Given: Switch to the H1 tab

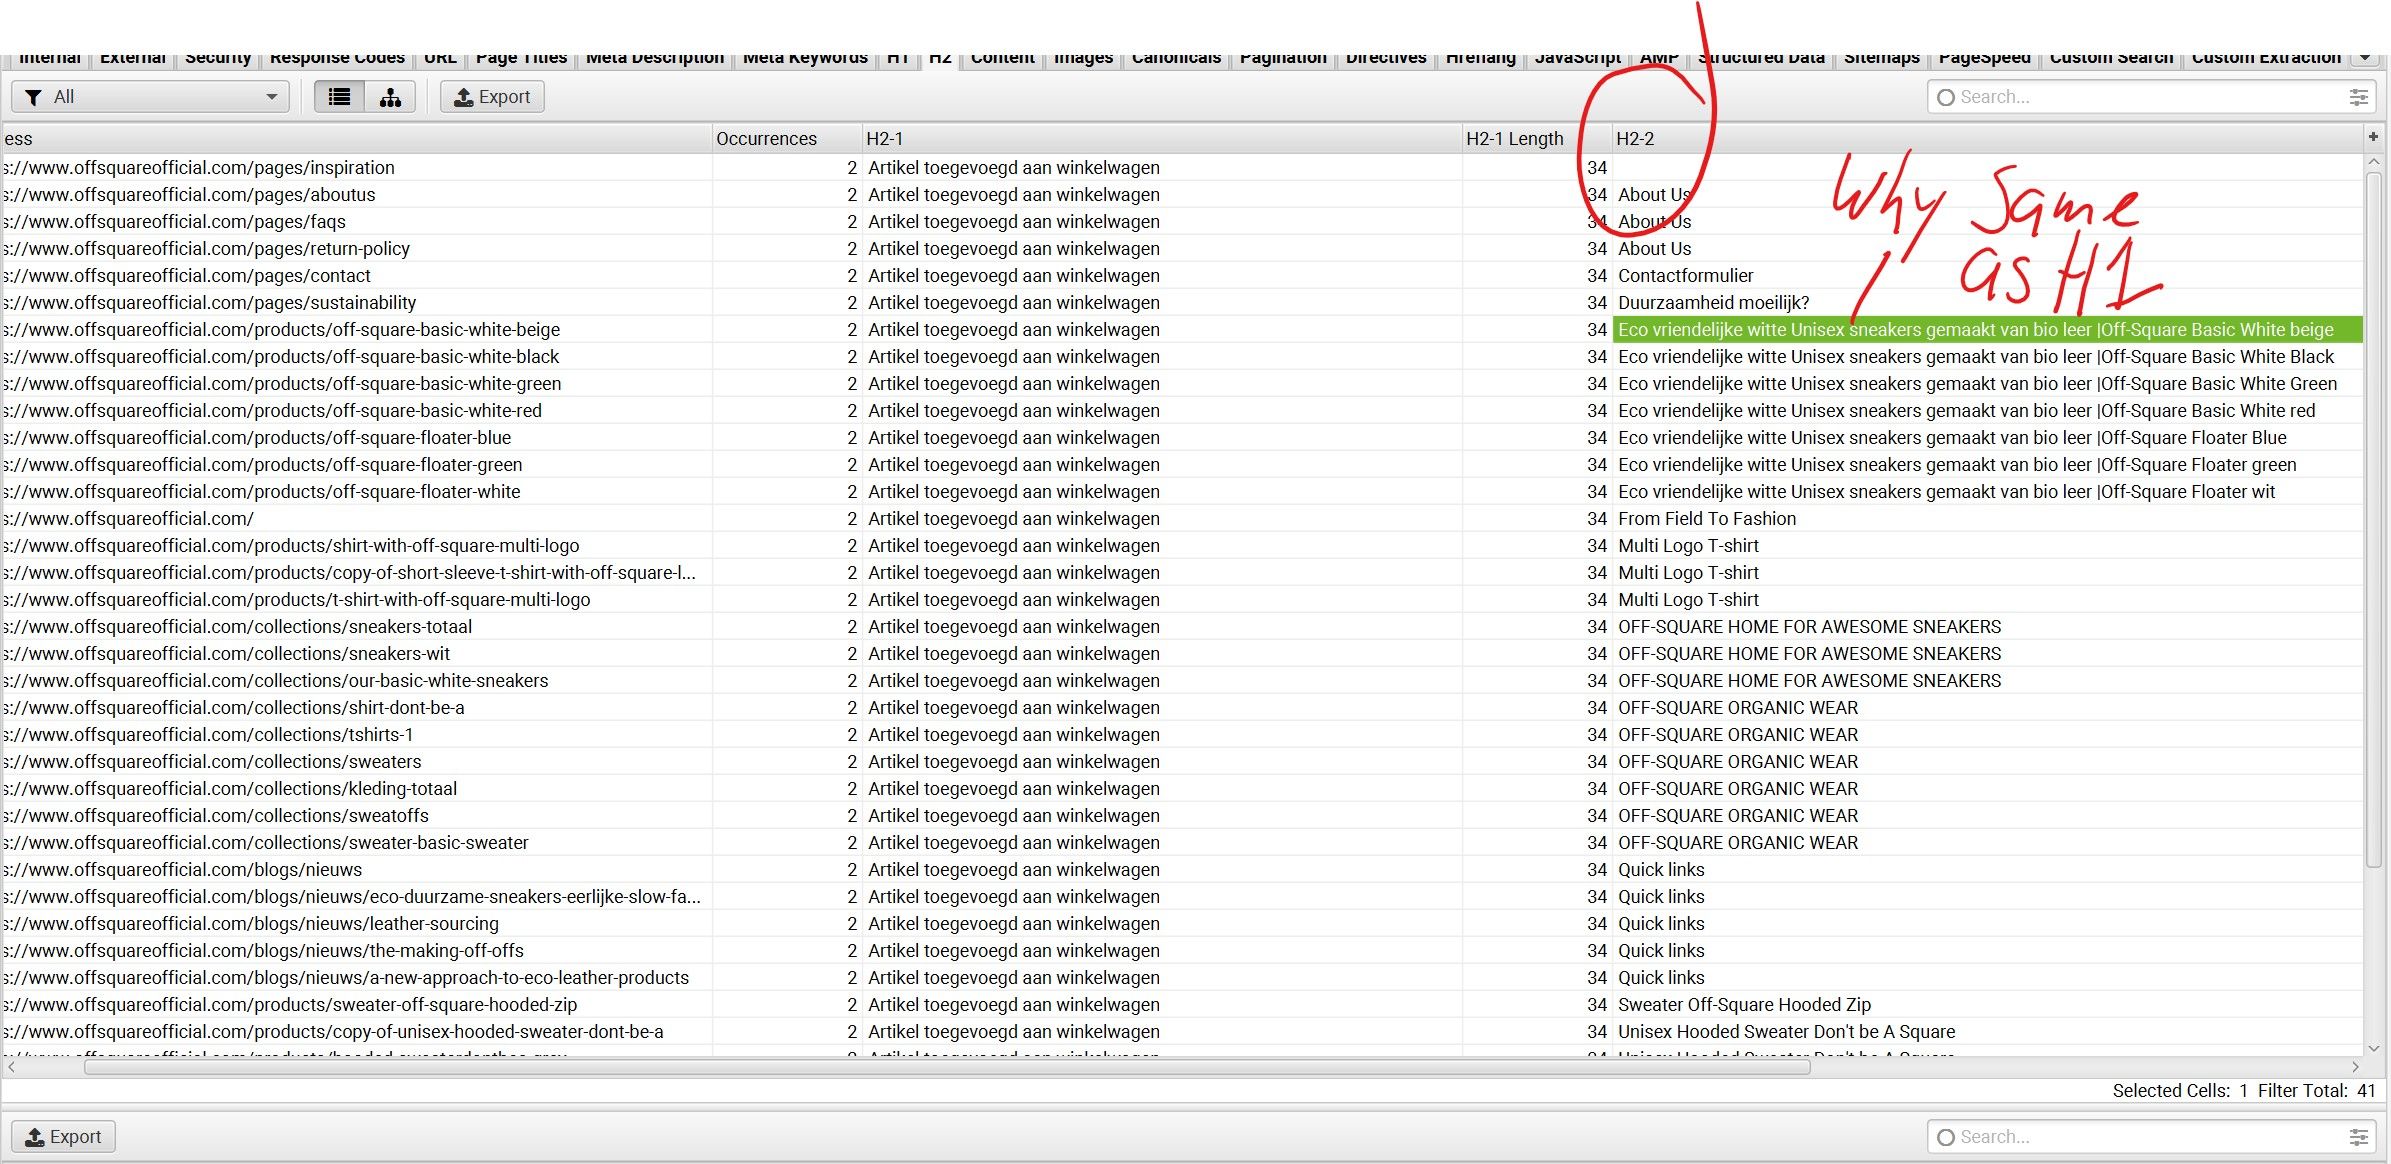Looking at the screenshot, I should tap(897, 58).
